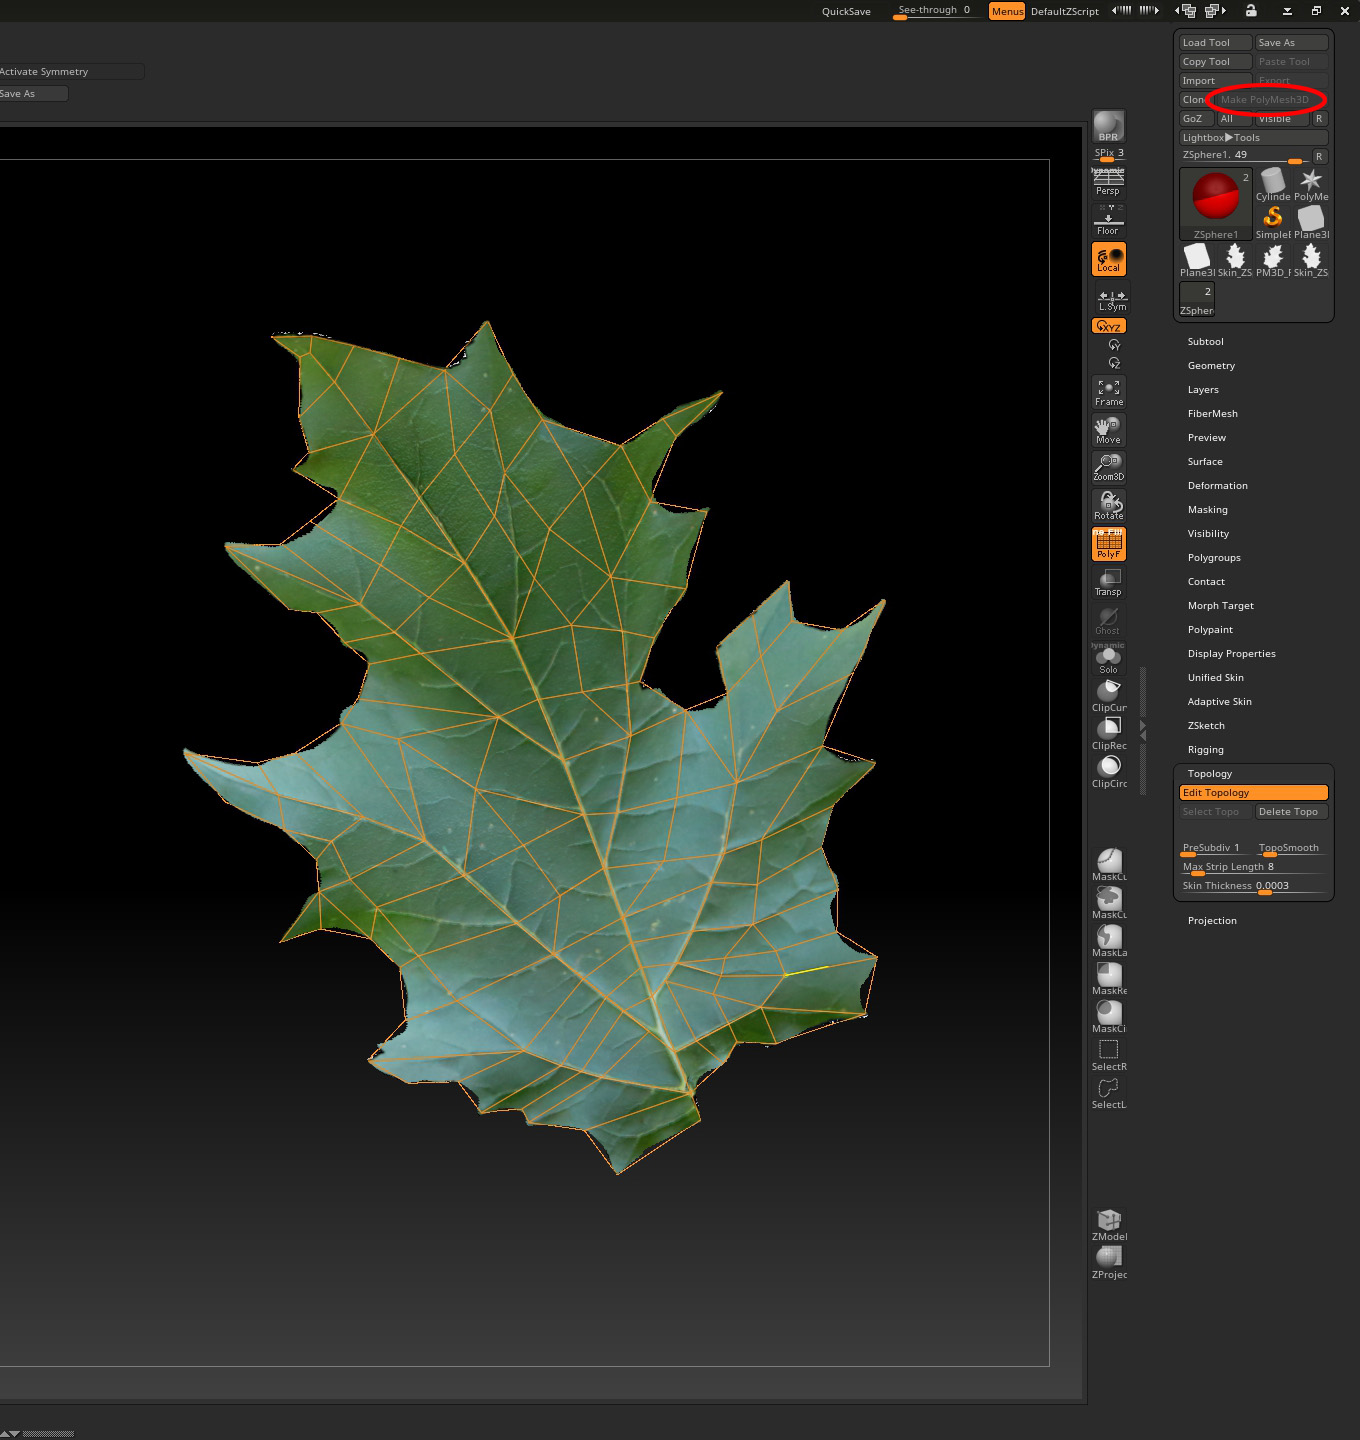Select the Cylinder3D tool icon
Screen dimensions: 1360x1440
click(1273, 185)
